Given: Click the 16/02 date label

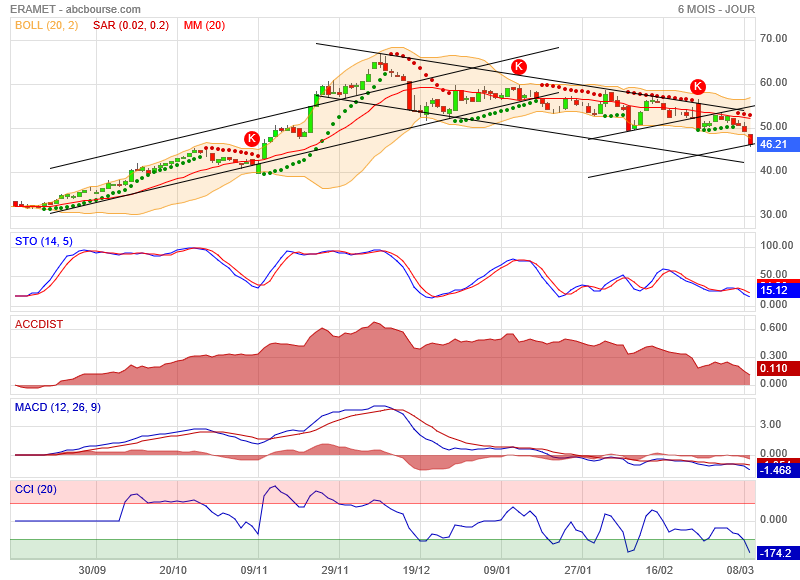Looking at the screenshot, I should 659,570.
